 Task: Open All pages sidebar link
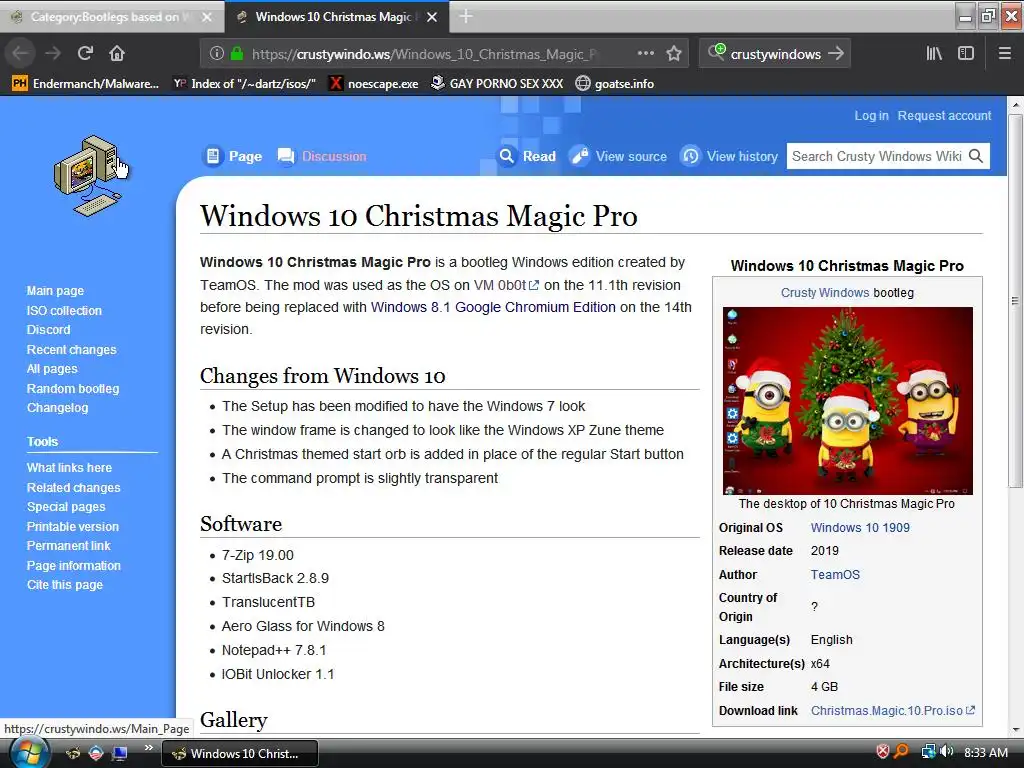(52, 369)
